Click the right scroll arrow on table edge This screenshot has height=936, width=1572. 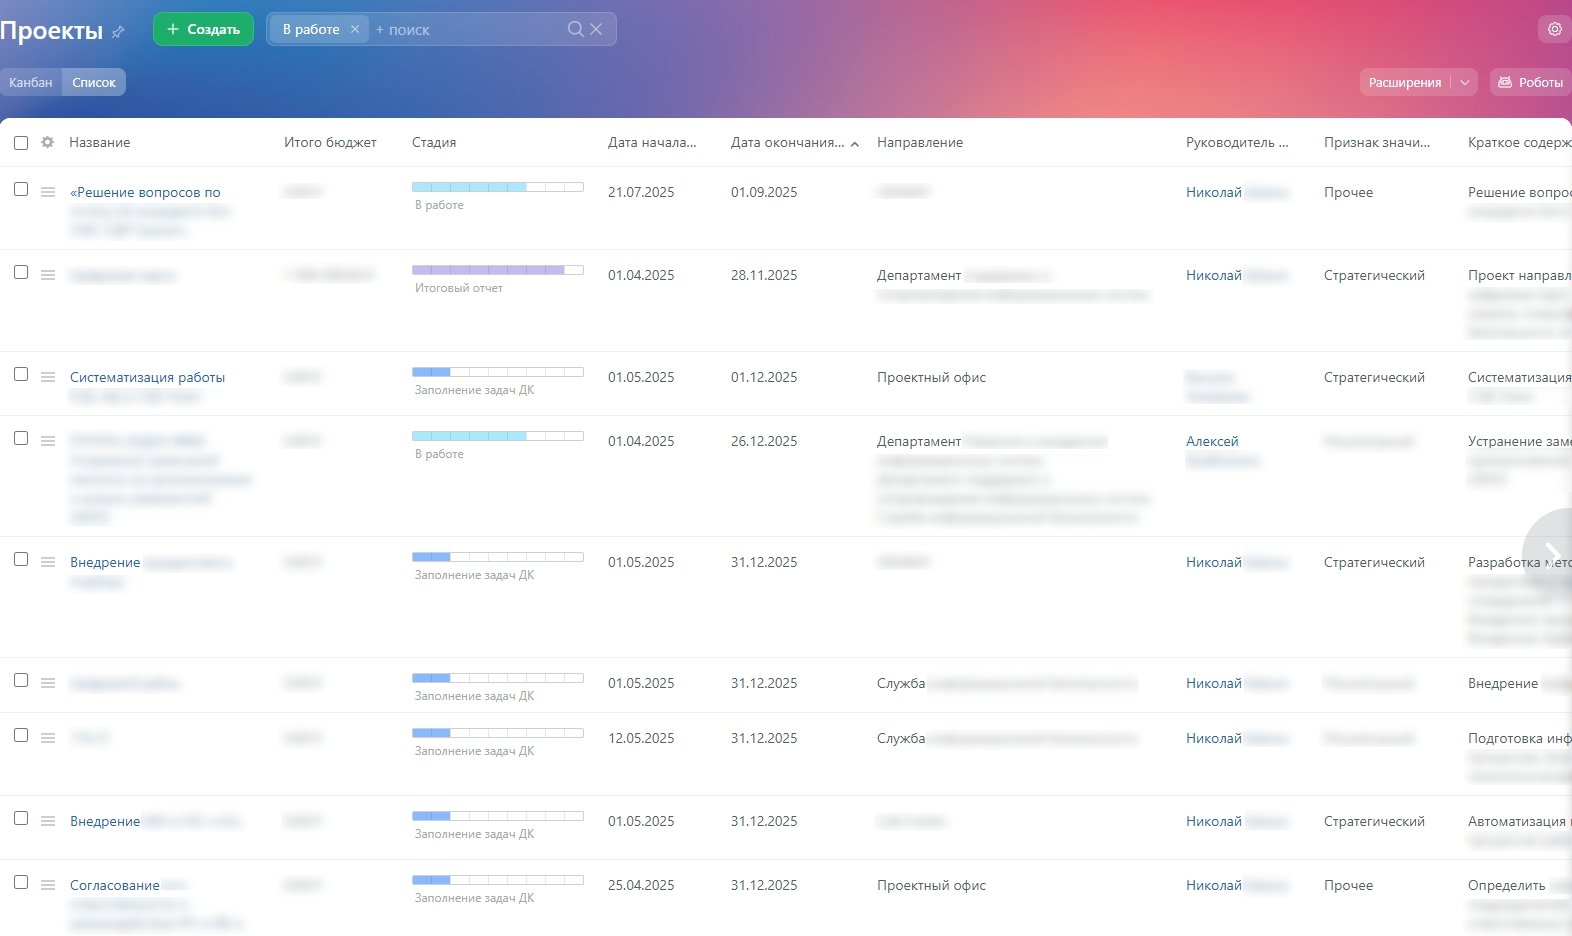click(x=1551, y=555)
